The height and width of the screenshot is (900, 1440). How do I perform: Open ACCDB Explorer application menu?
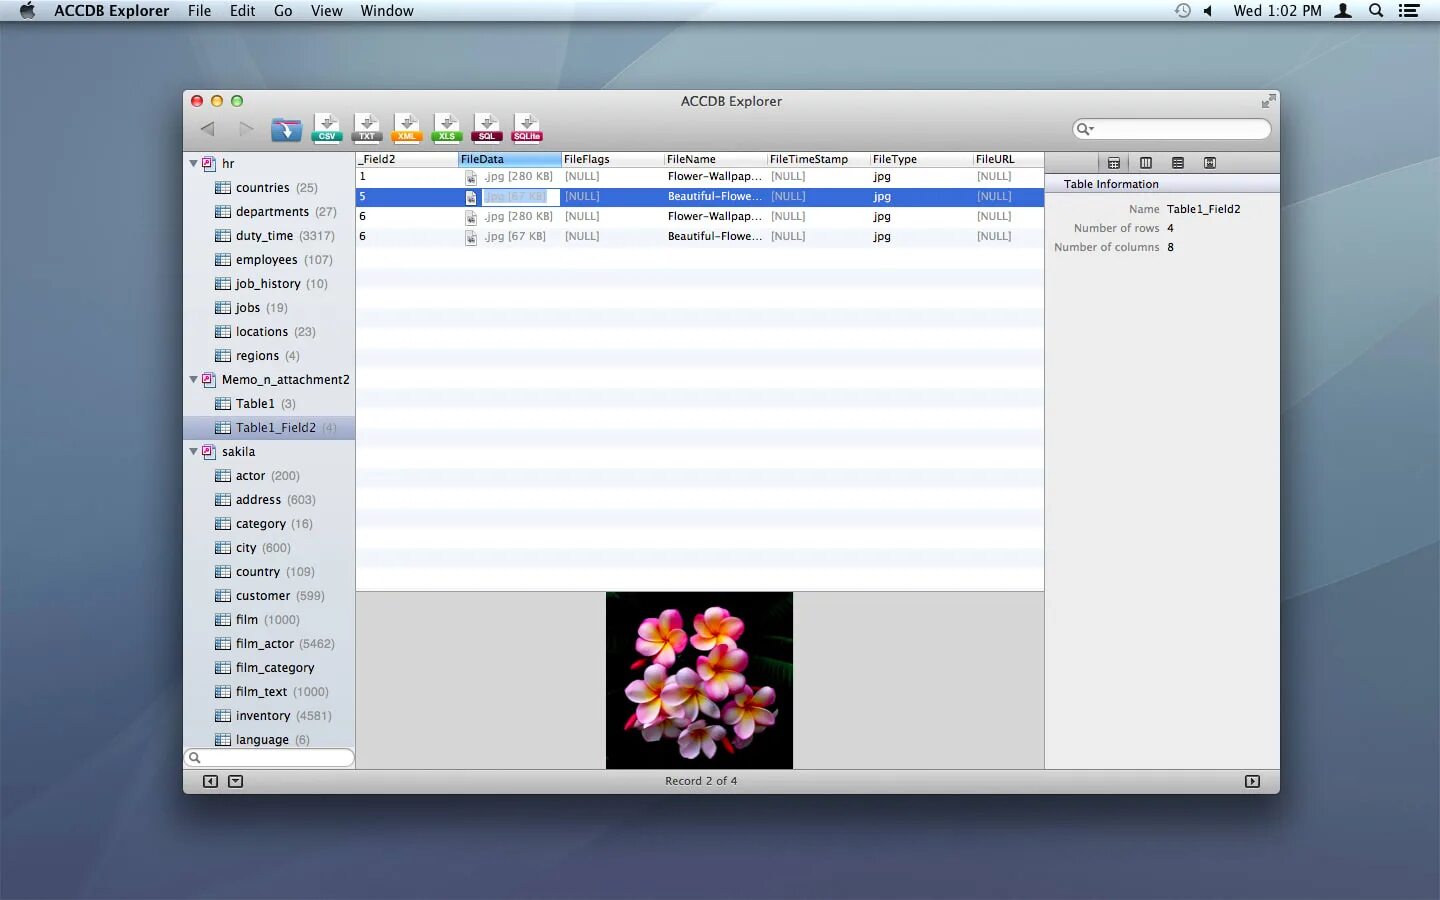[x=111, y=11]
